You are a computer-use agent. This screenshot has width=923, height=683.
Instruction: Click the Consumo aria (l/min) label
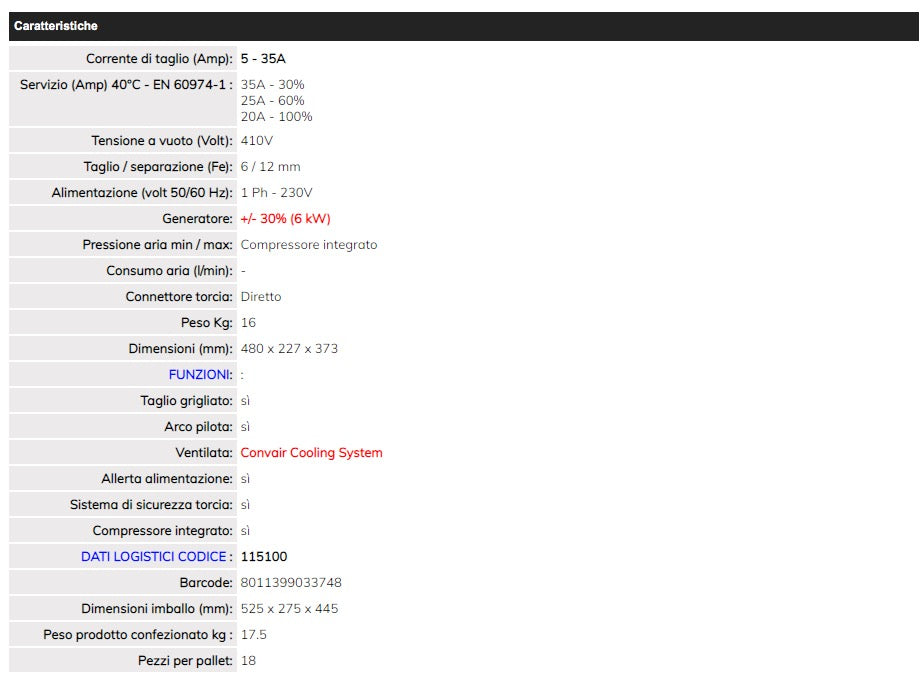point(170,270)
